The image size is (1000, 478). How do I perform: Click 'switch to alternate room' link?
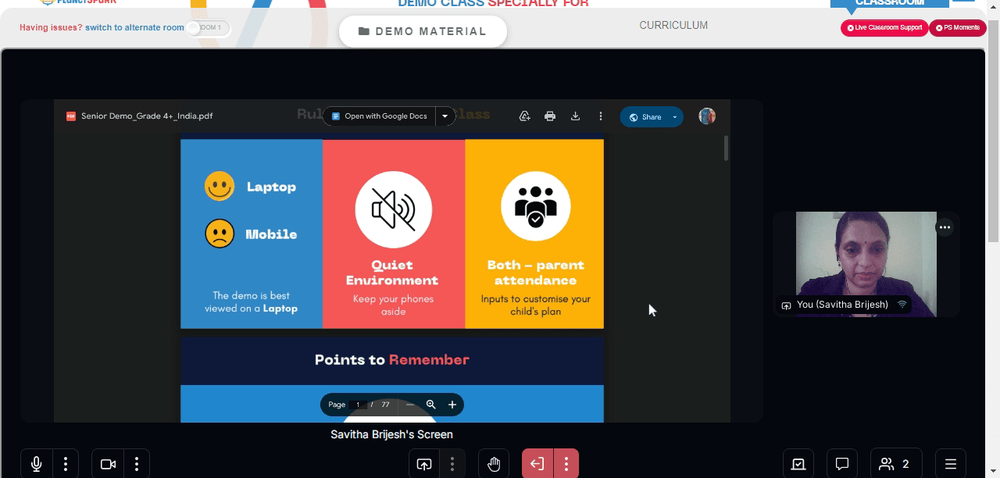click(x=135, y=28)
